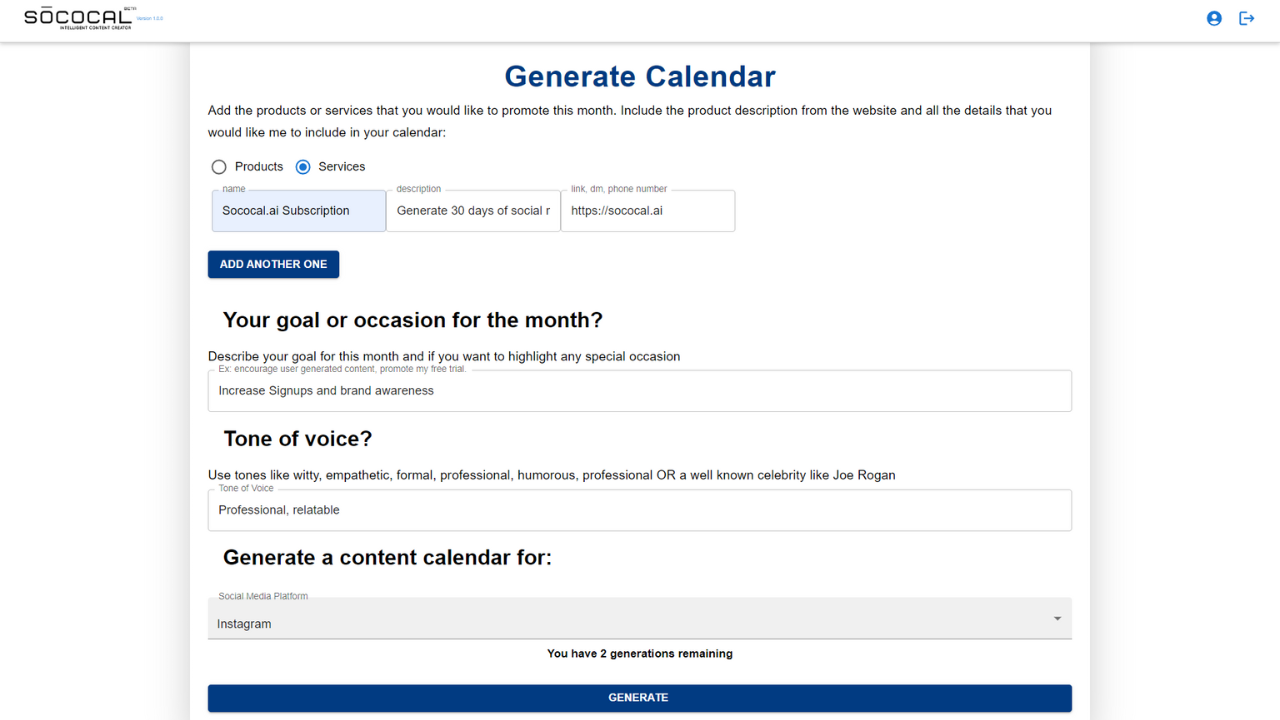Click the version label beside the logo

(x=149, y=19)
